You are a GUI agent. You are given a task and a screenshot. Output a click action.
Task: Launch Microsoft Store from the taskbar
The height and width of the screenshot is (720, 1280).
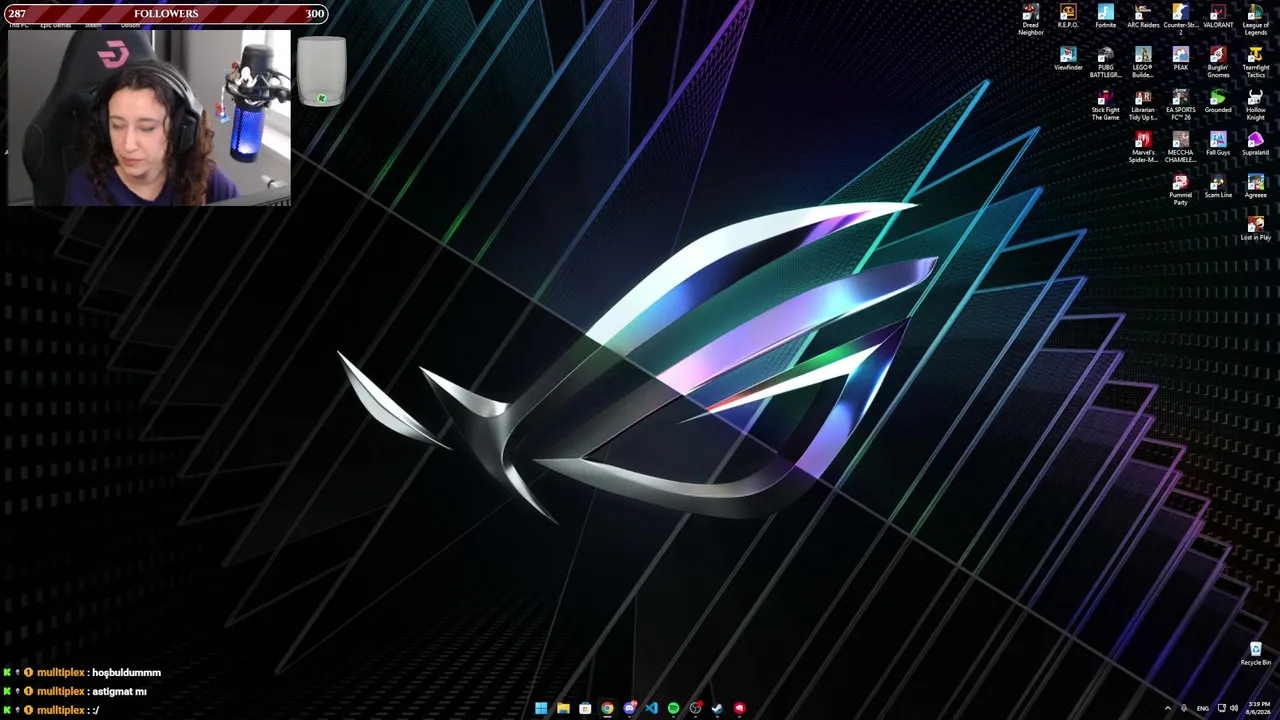585,708
